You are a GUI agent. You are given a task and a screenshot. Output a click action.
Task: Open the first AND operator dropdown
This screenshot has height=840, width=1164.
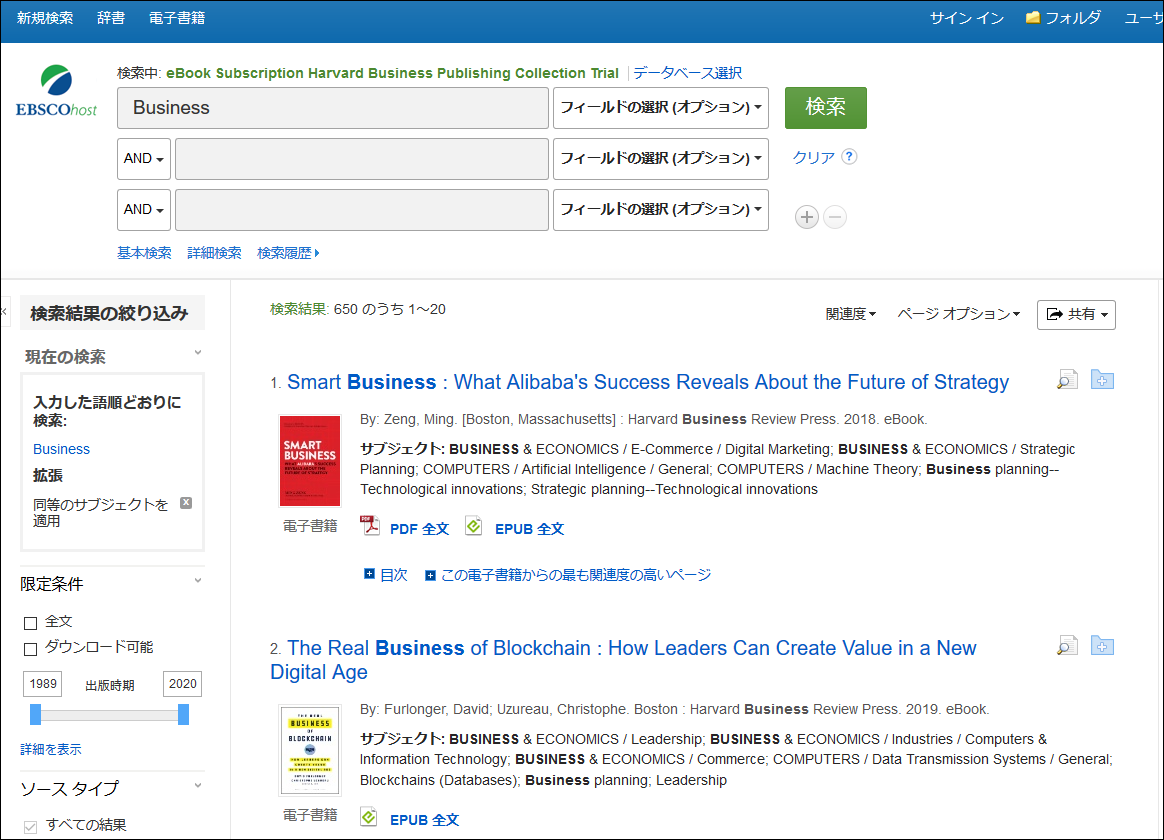(144, 159)
